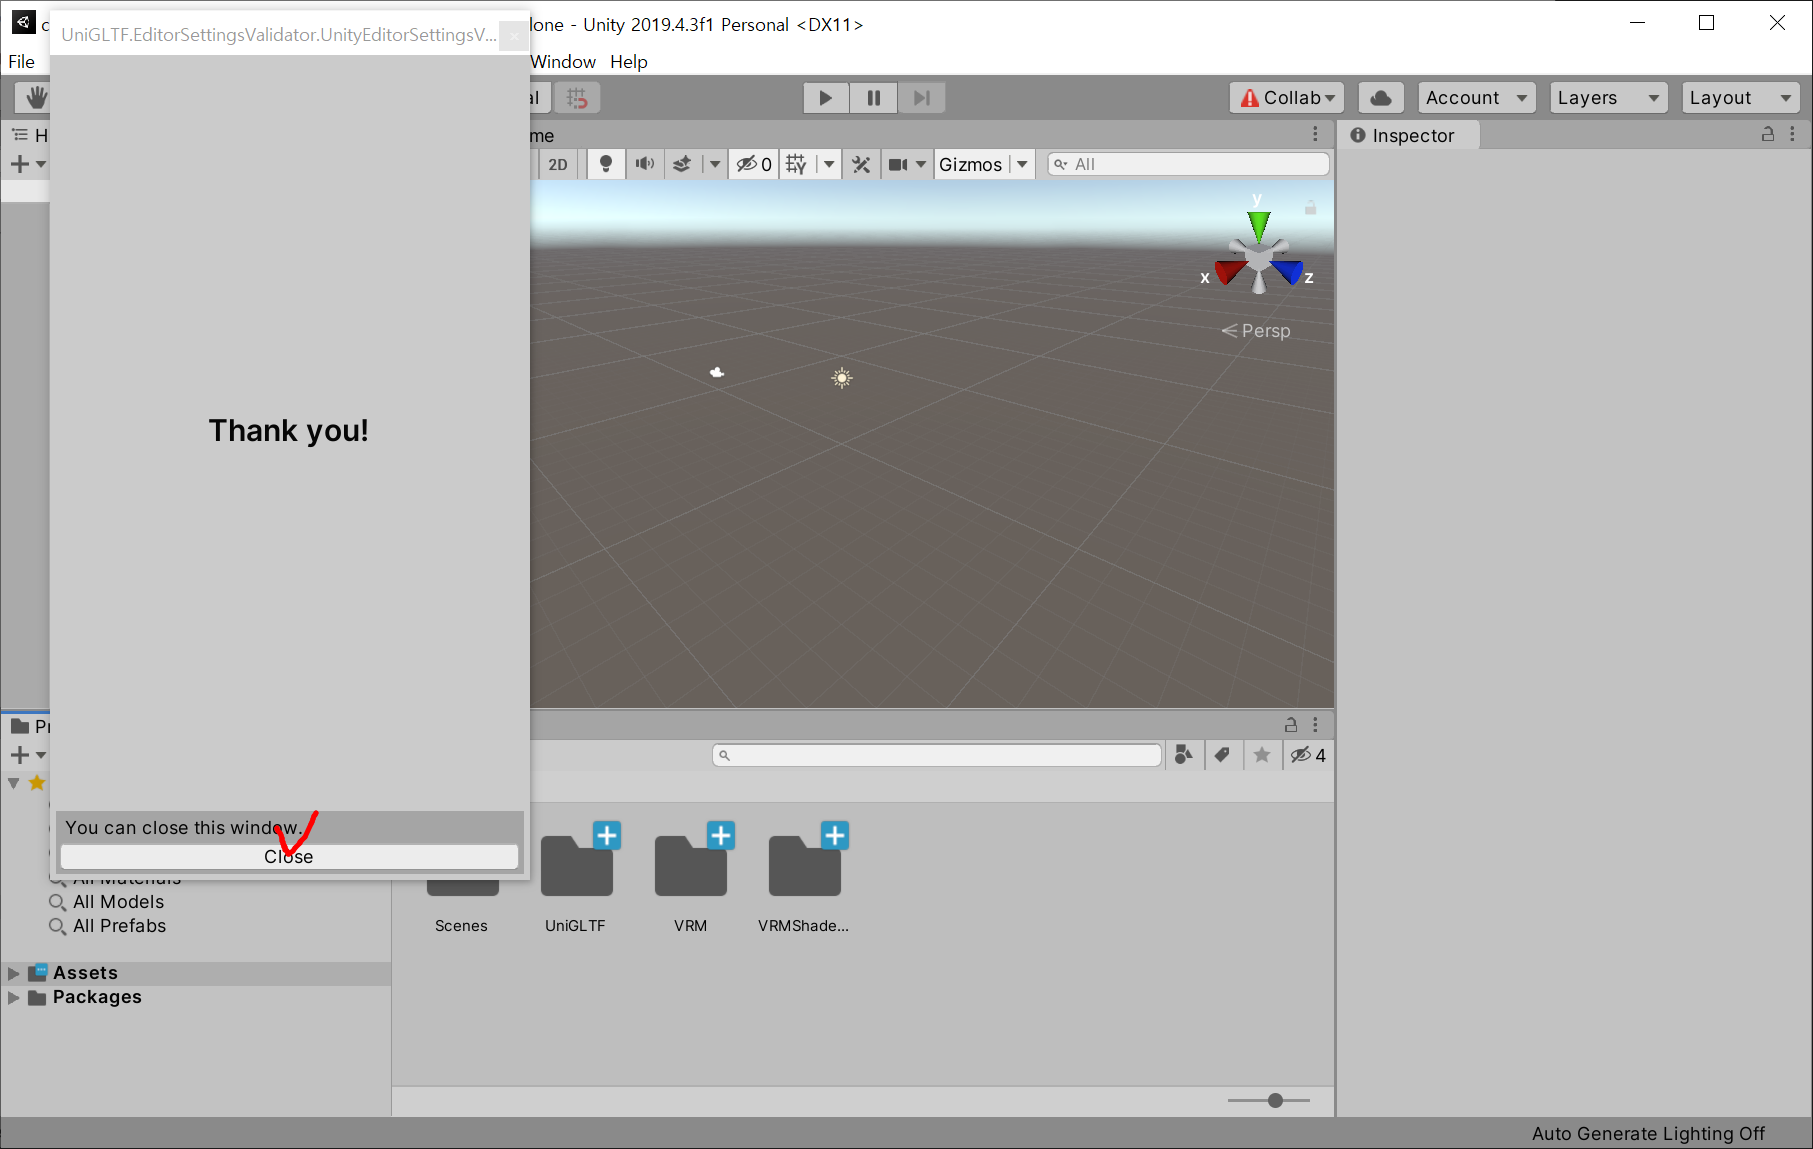Pause the game playback

[873, 98]
